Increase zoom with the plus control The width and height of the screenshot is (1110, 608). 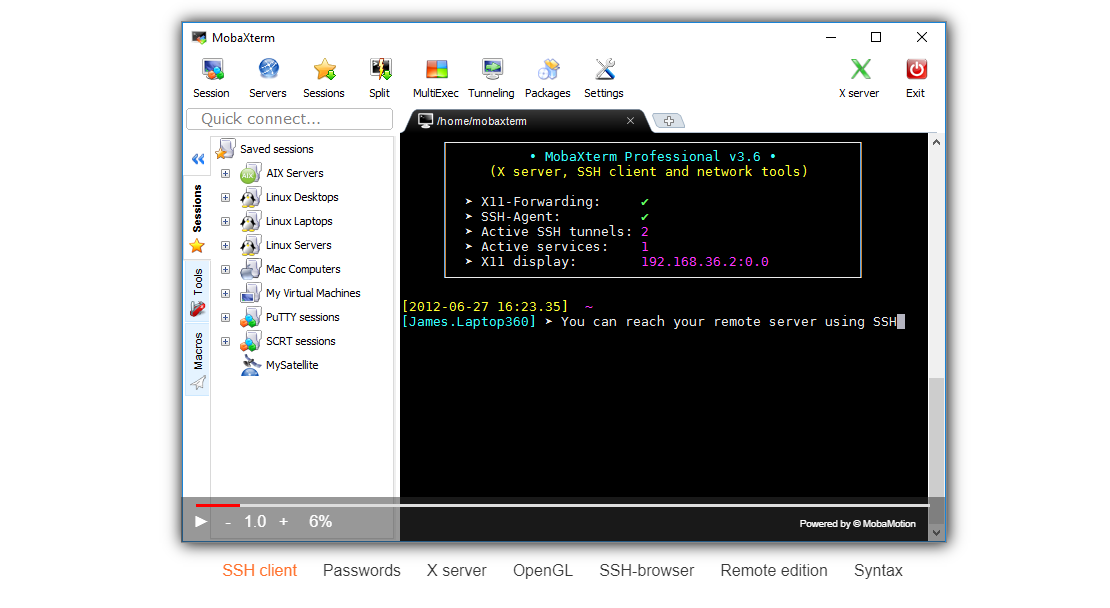(283, 521)
